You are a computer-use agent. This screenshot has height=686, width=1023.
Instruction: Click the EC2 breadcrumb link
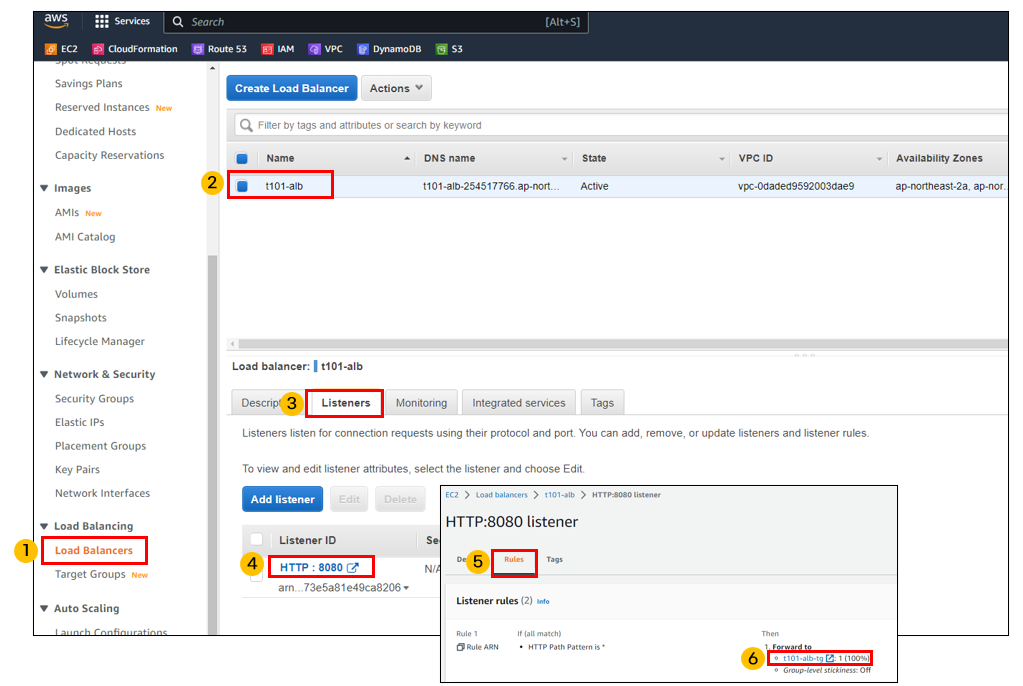tap(451, 495)
